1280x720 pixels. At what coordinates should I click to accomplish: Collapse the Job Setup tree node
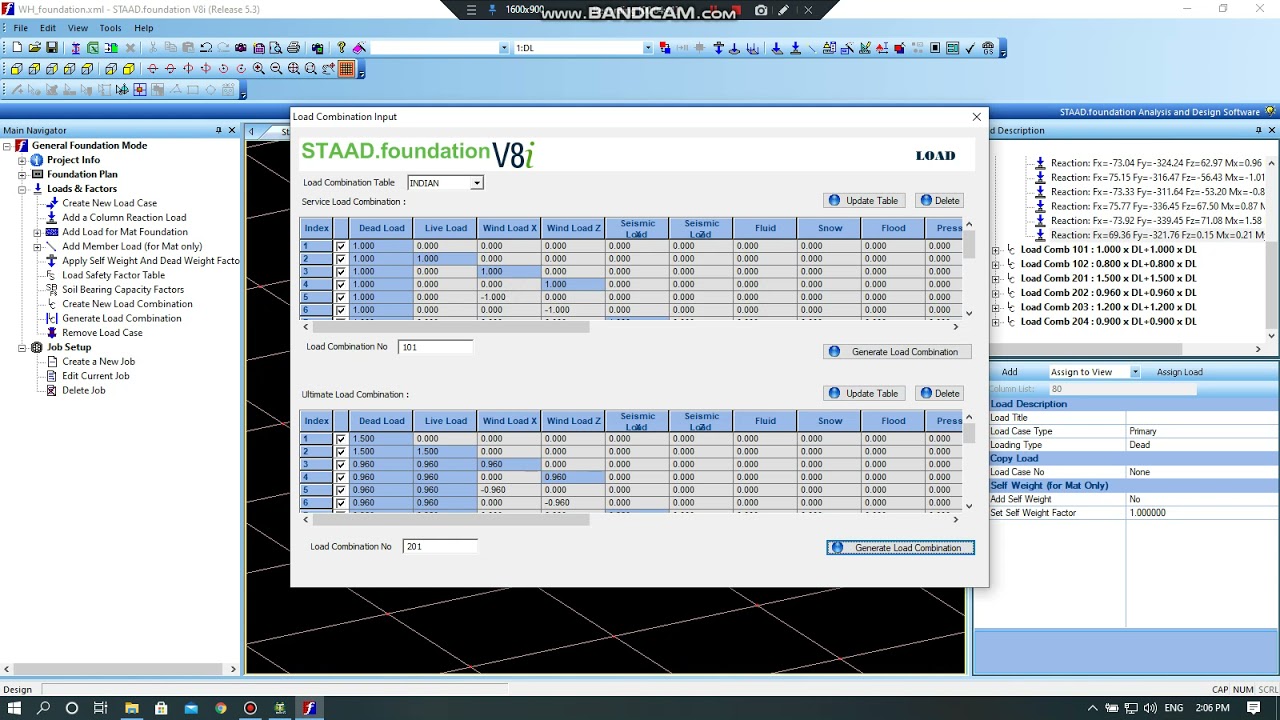coord(22,347)
